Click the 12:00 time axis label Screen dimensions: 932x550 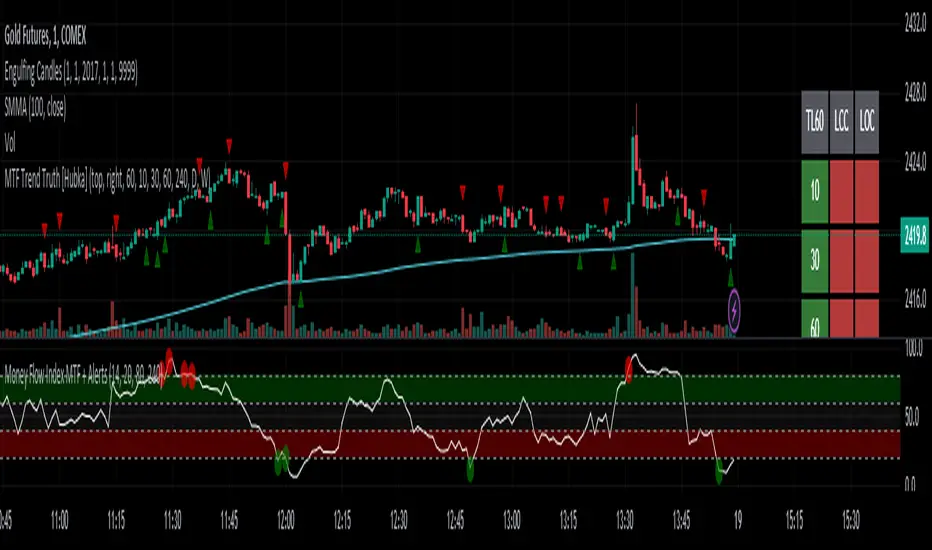click(x=285, y=521)
